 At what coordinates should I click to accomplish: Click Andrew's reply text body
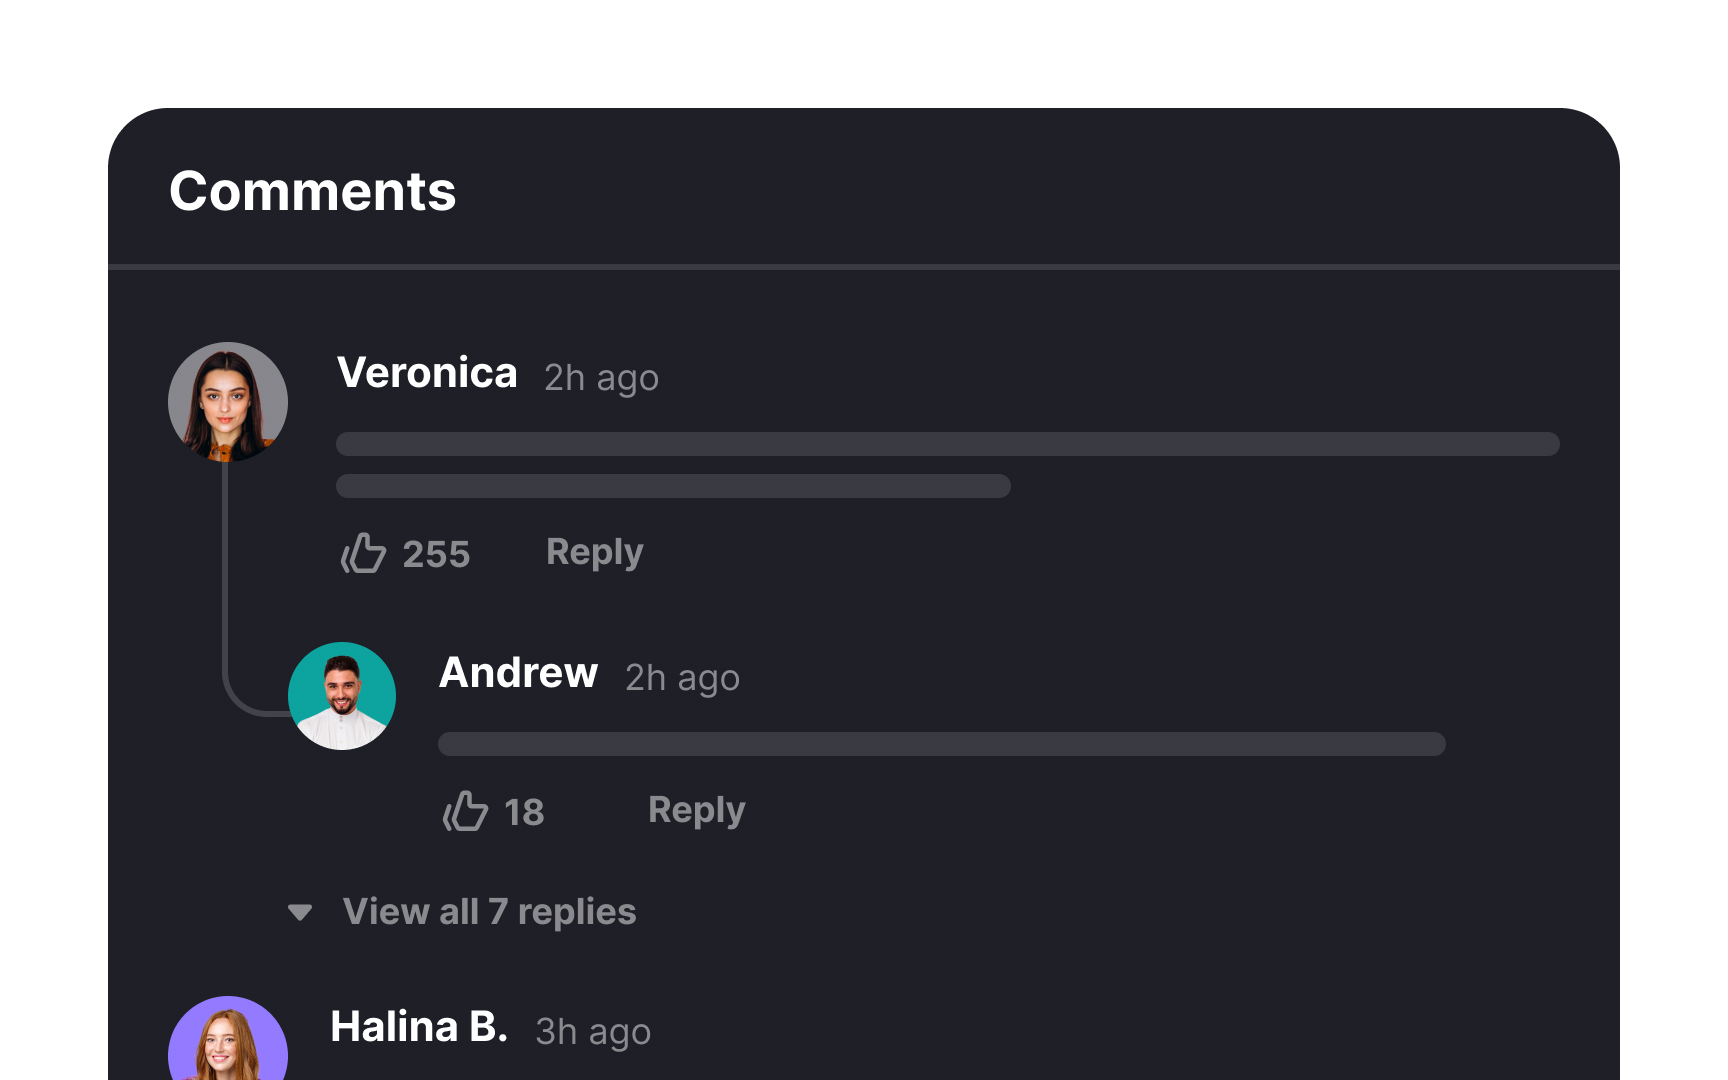(x=942, y=744)
